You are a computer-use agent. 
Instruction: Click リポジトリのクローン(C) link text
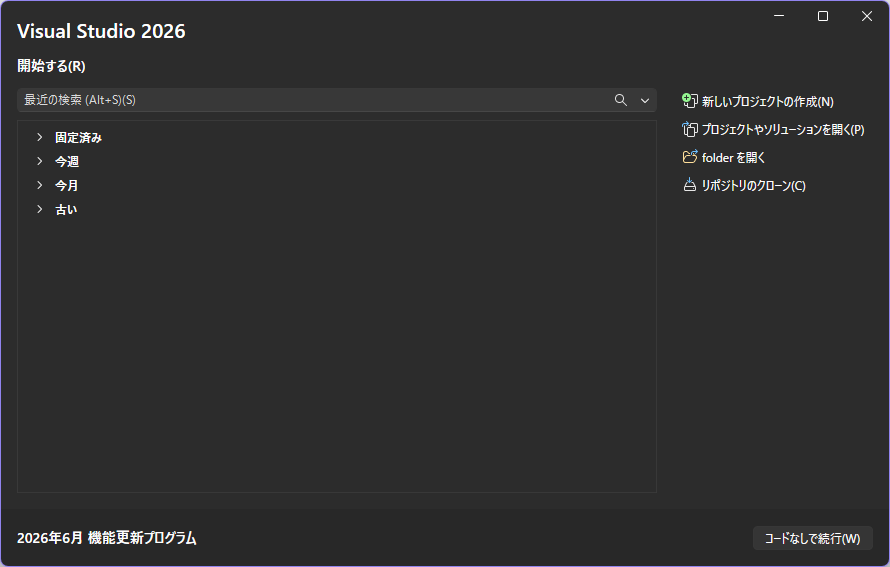pos(753,186)
